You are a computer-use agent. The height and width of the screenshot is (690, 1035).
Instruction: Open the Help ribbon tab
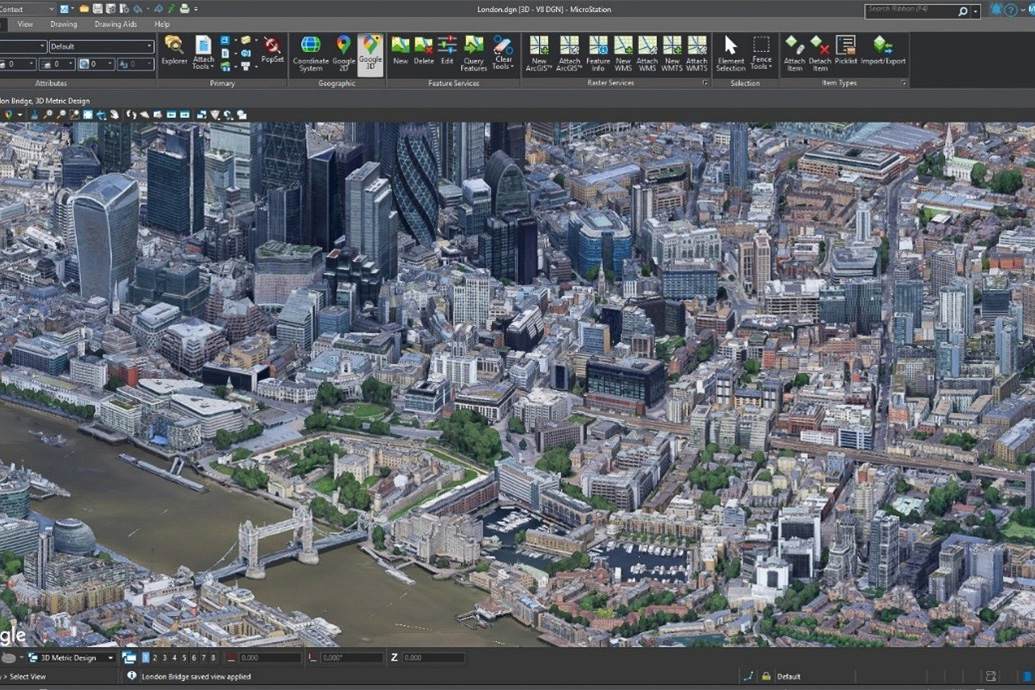click(x=162, y=24)
